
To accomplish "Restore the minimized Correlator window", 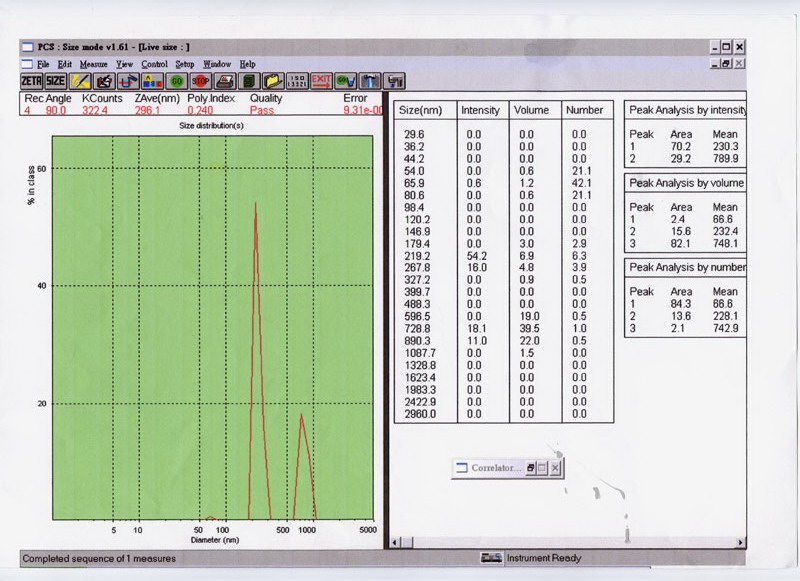I will click(x=531, y=467).
